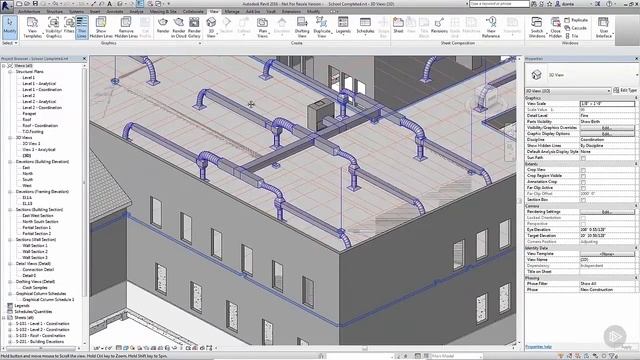Open the 3D View type selector dropdown
Image resolution: width=640 pixels, height=360 pixels.
(636, 75)
